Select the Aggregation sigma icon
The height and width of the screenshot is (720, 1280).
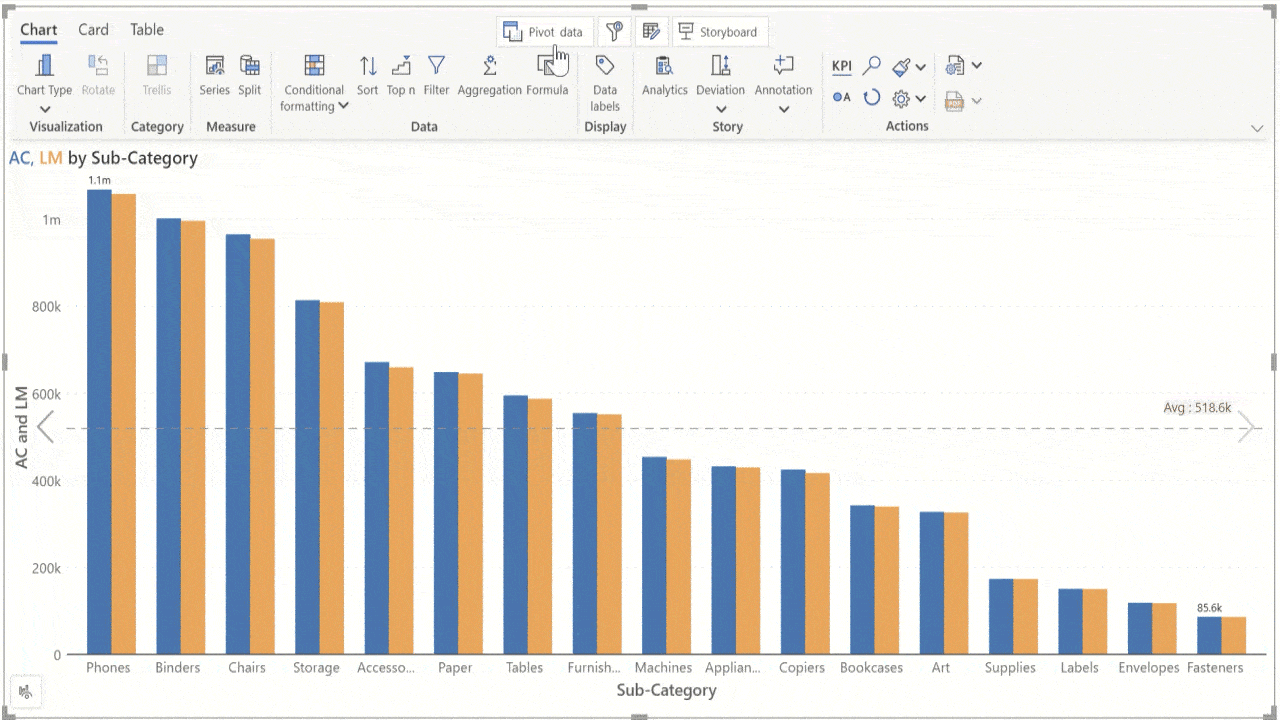point(489,67)
